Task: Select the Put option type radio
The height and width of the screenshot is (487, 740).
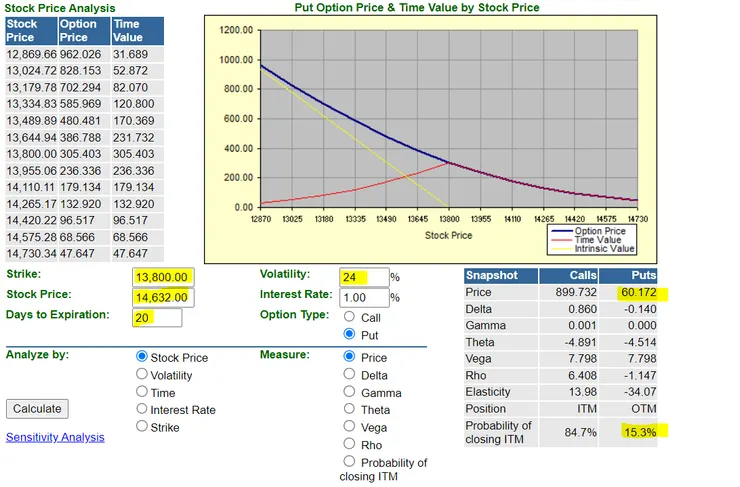Action: (x=349, y=334)
